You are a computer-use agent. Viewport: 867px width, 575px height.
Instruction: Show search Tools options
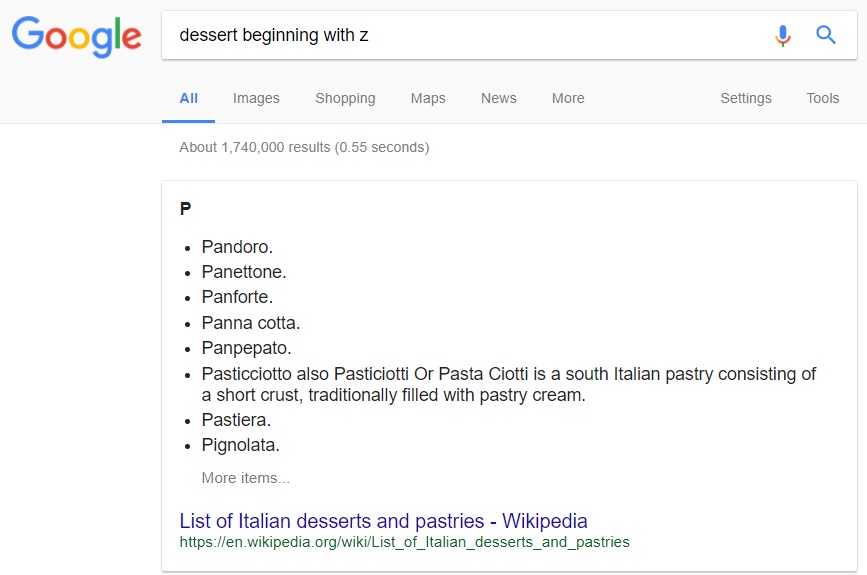pos(822,98)
